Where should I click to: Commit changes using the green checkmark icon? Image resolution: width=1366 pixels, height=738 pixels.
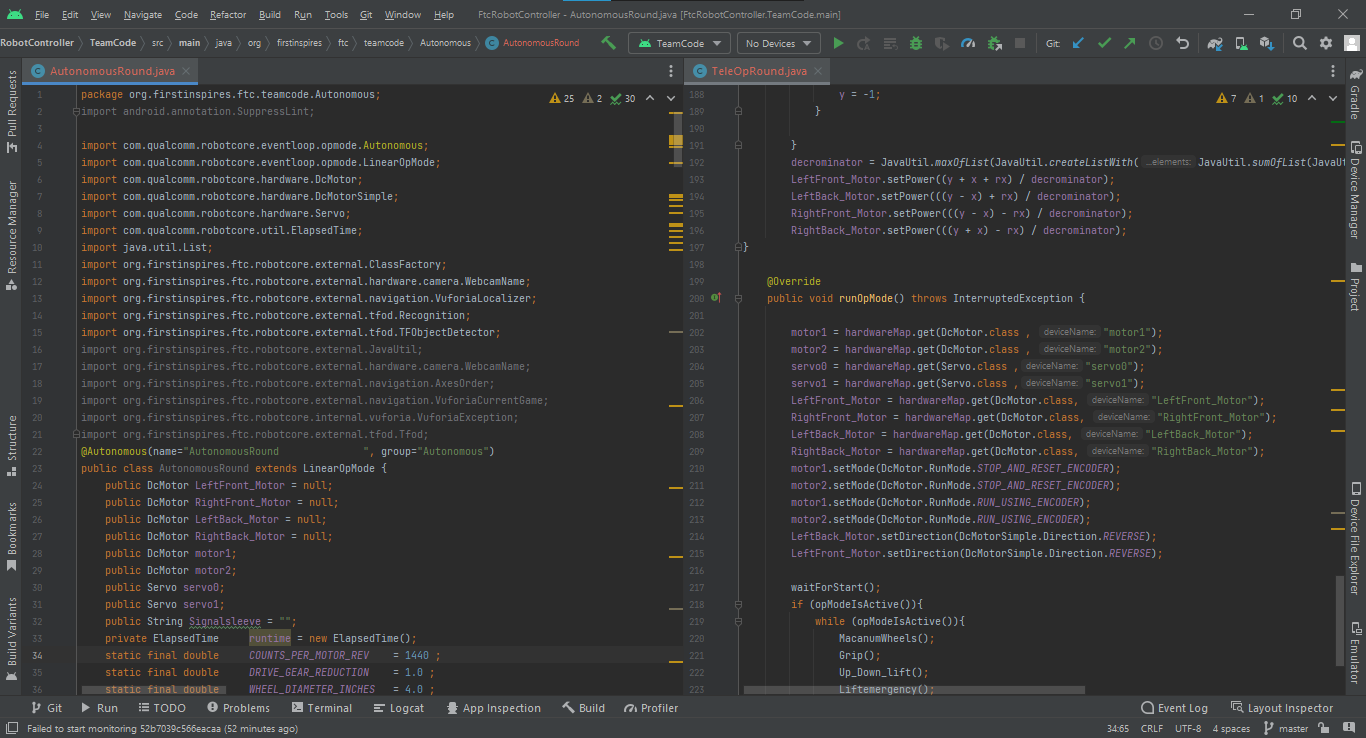coord(1104,43)
